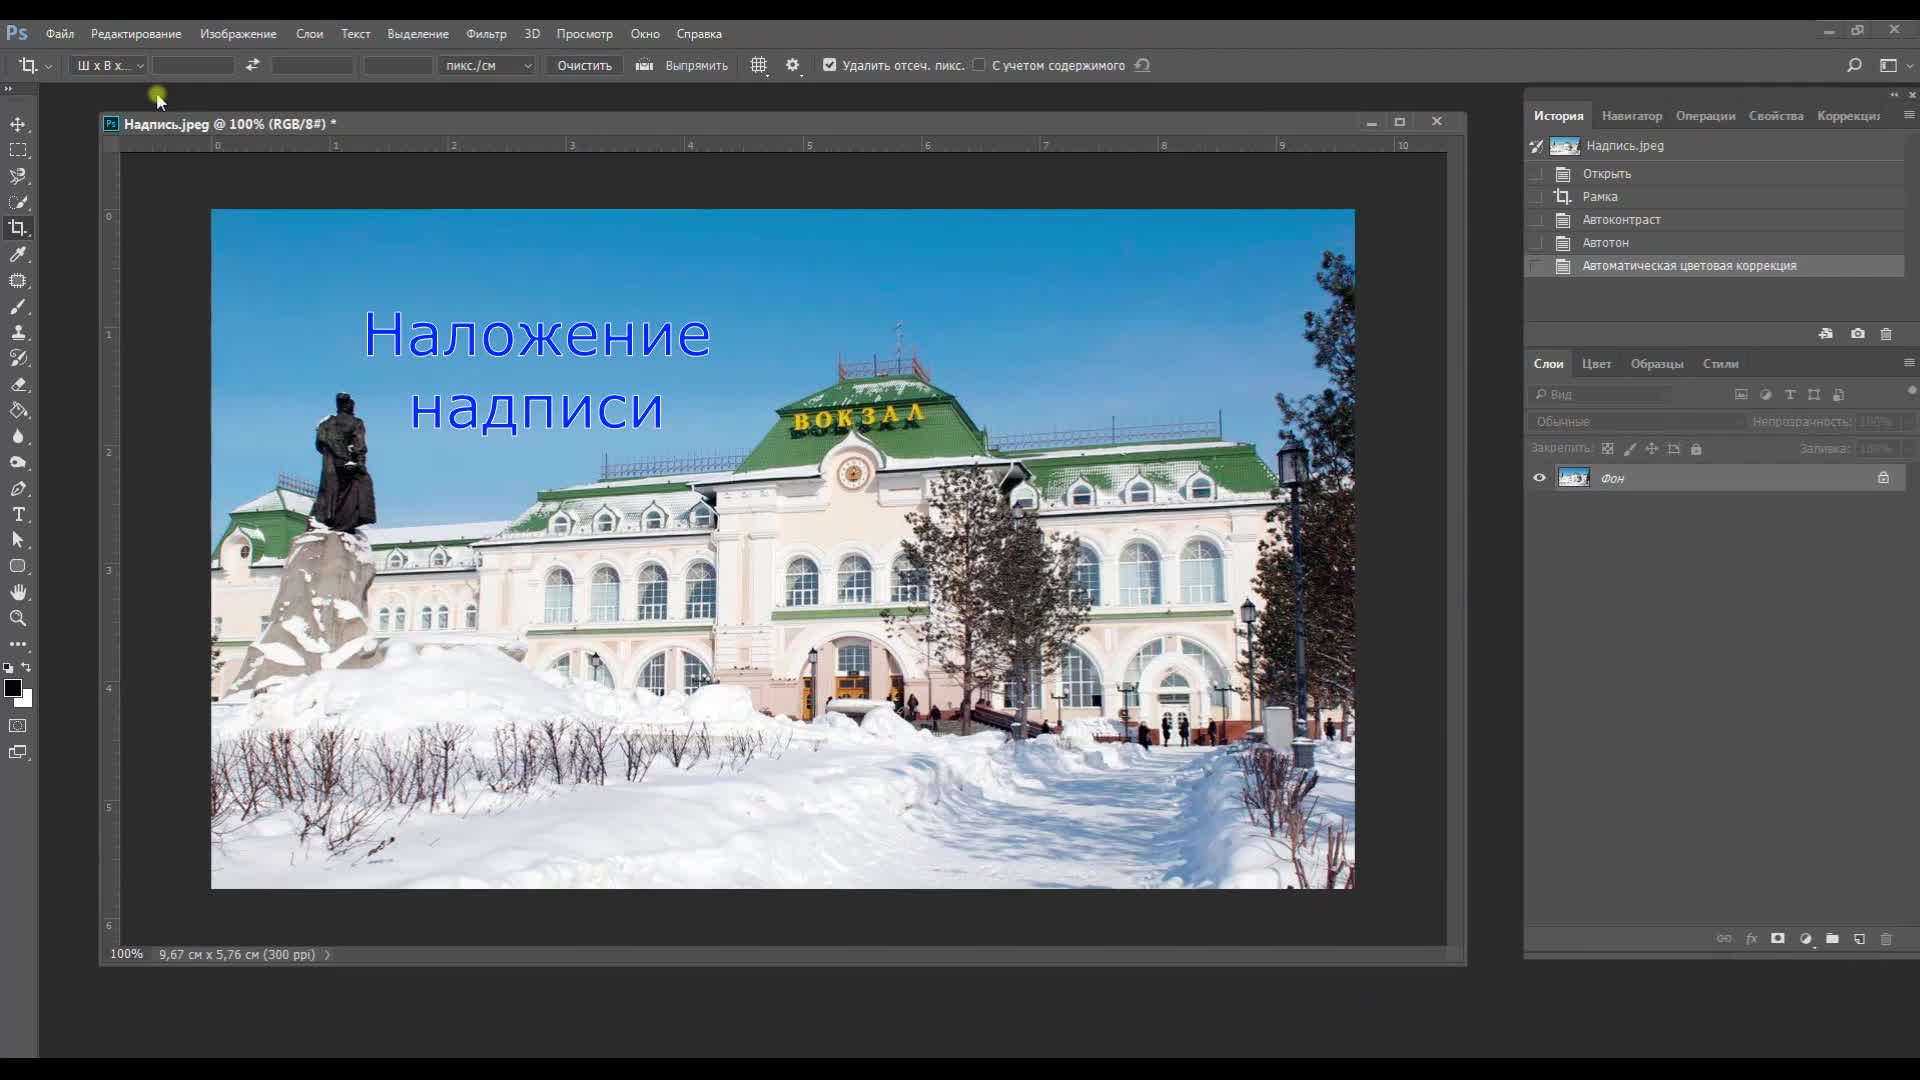Create a new layer in the Layers panel

coord(1859,940)
